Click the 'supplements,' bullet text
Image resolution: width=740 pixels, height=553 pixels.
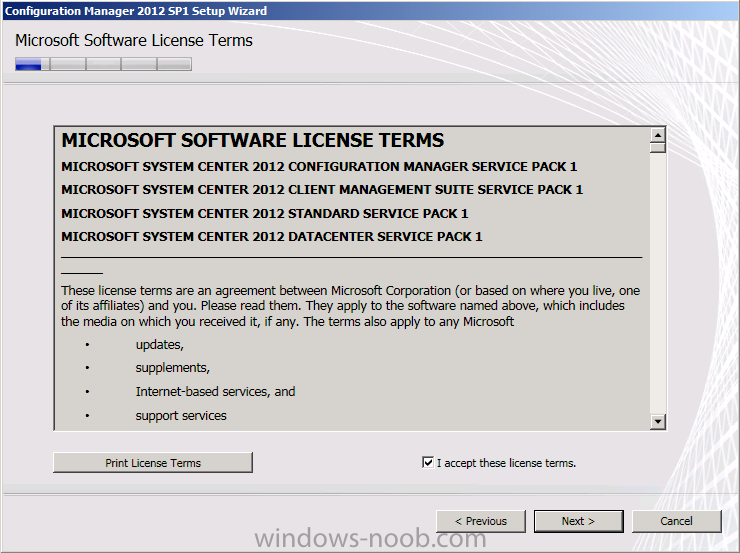click(173, 368)
